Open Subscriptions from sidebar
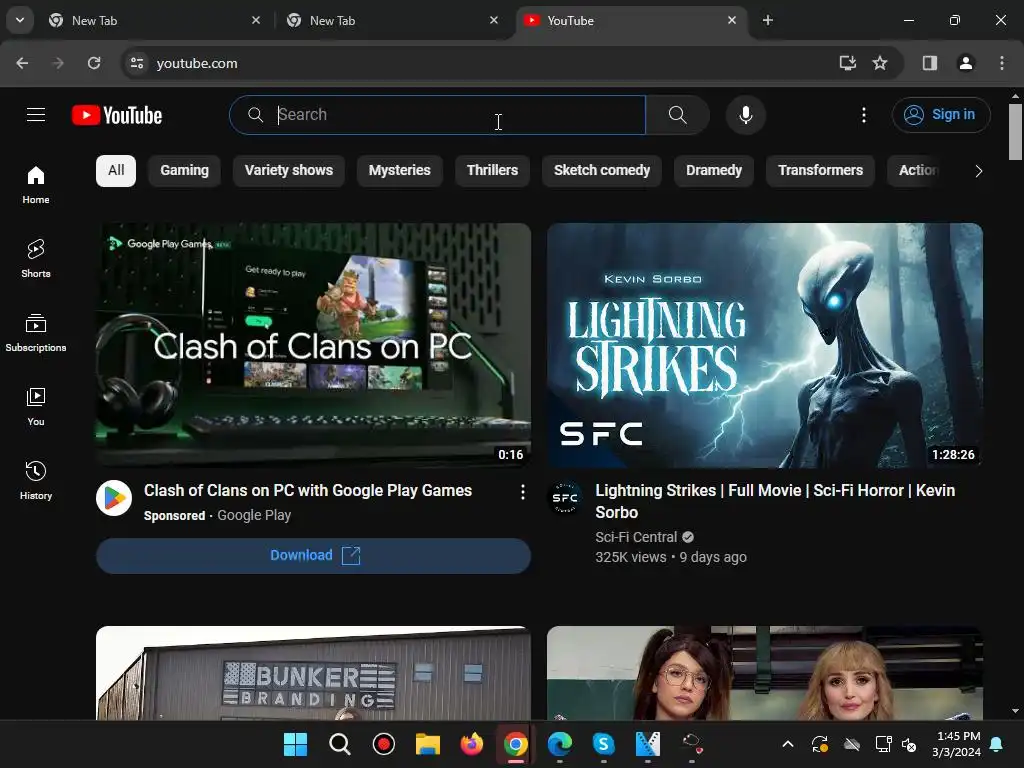 pos(36,332)
